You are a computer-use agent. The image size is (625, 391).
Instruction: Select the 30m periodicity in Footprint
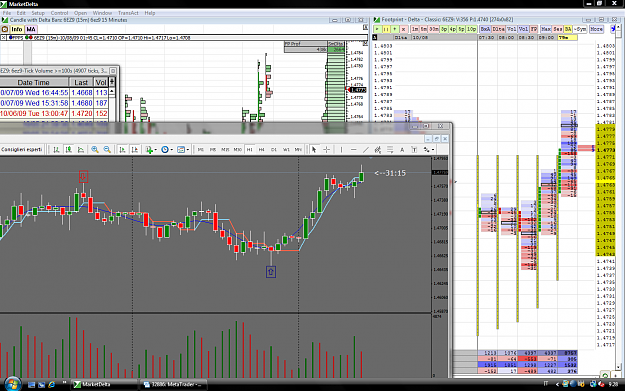coord(433,29)
